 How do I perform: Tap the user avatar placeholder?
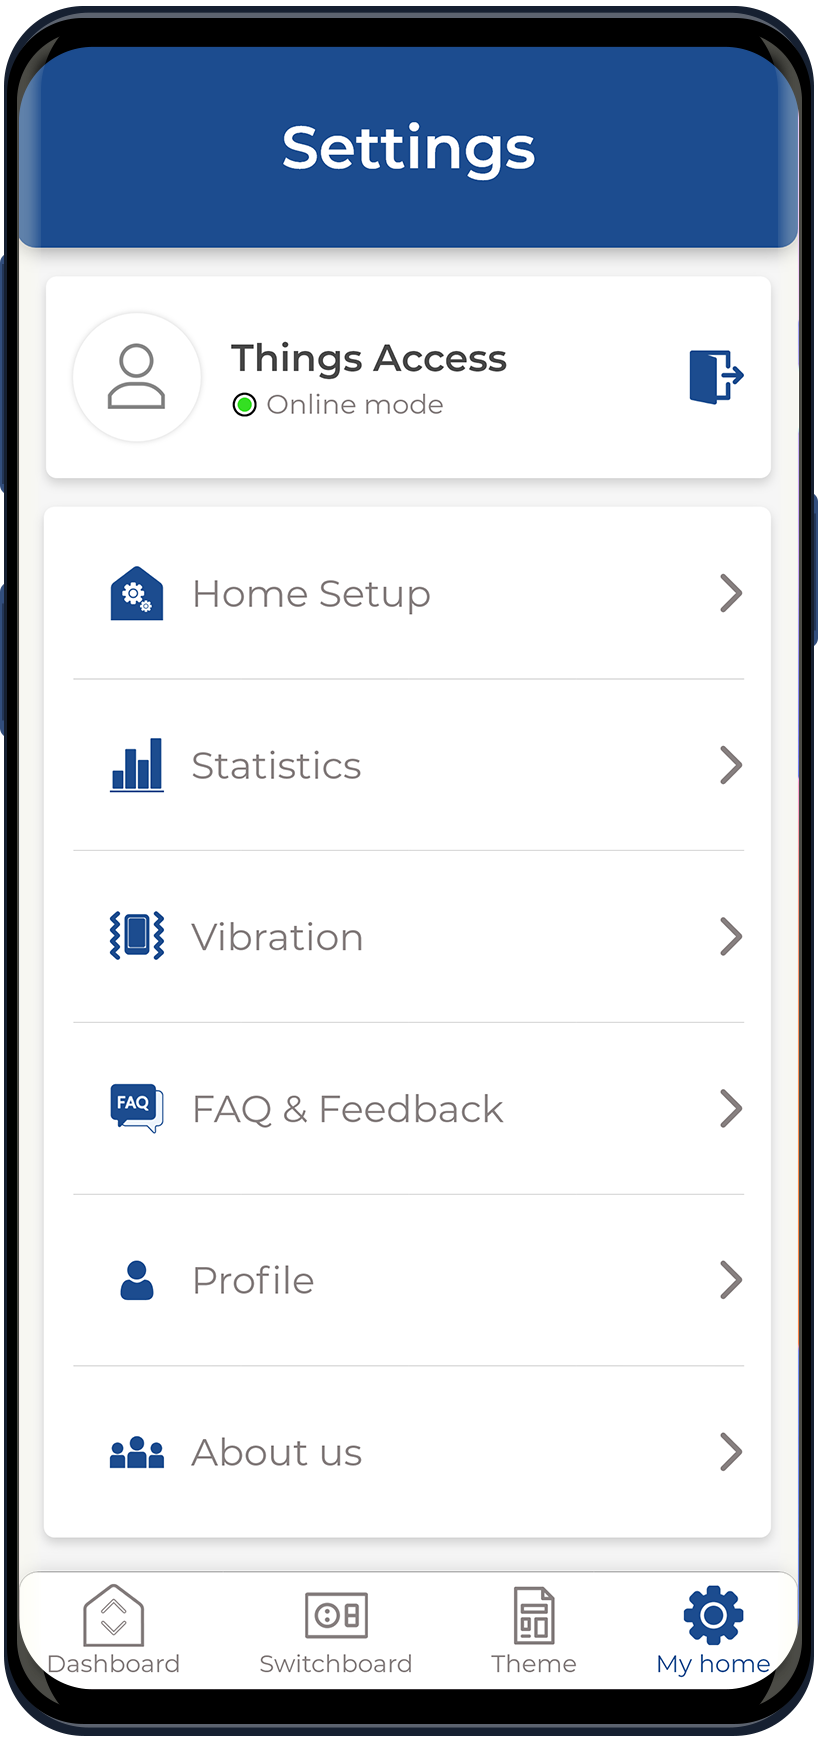[137, 377]
